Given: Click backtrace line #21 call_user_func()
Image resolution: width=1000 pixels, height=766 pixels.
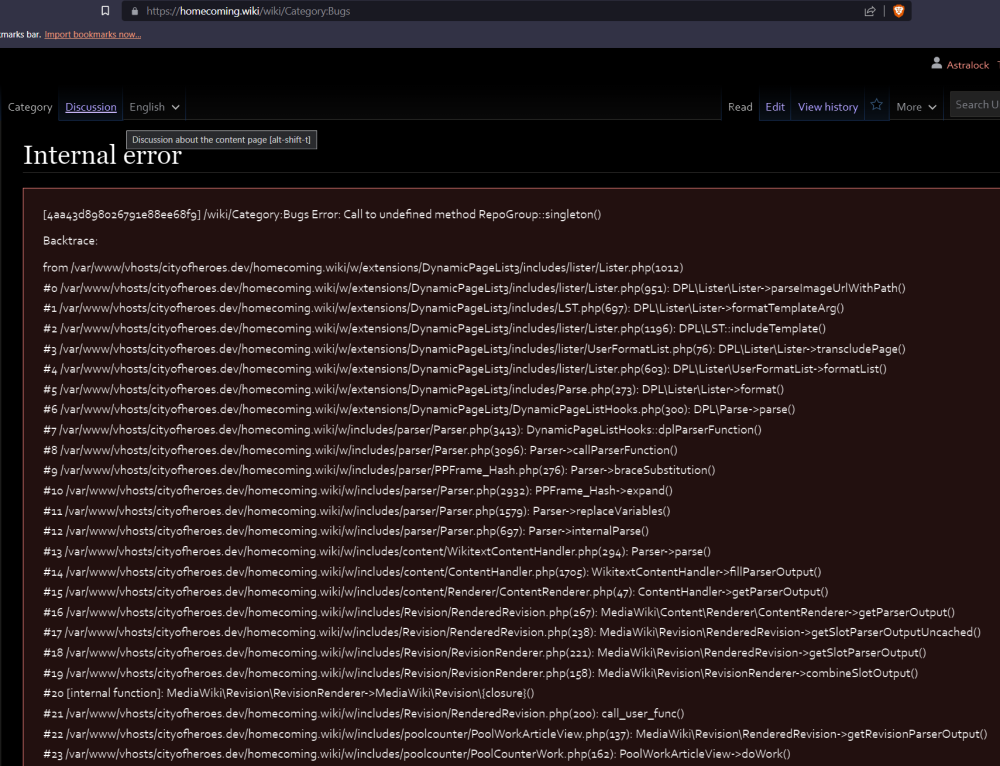Looking at the screenshot, I should [x=364, y=714].
